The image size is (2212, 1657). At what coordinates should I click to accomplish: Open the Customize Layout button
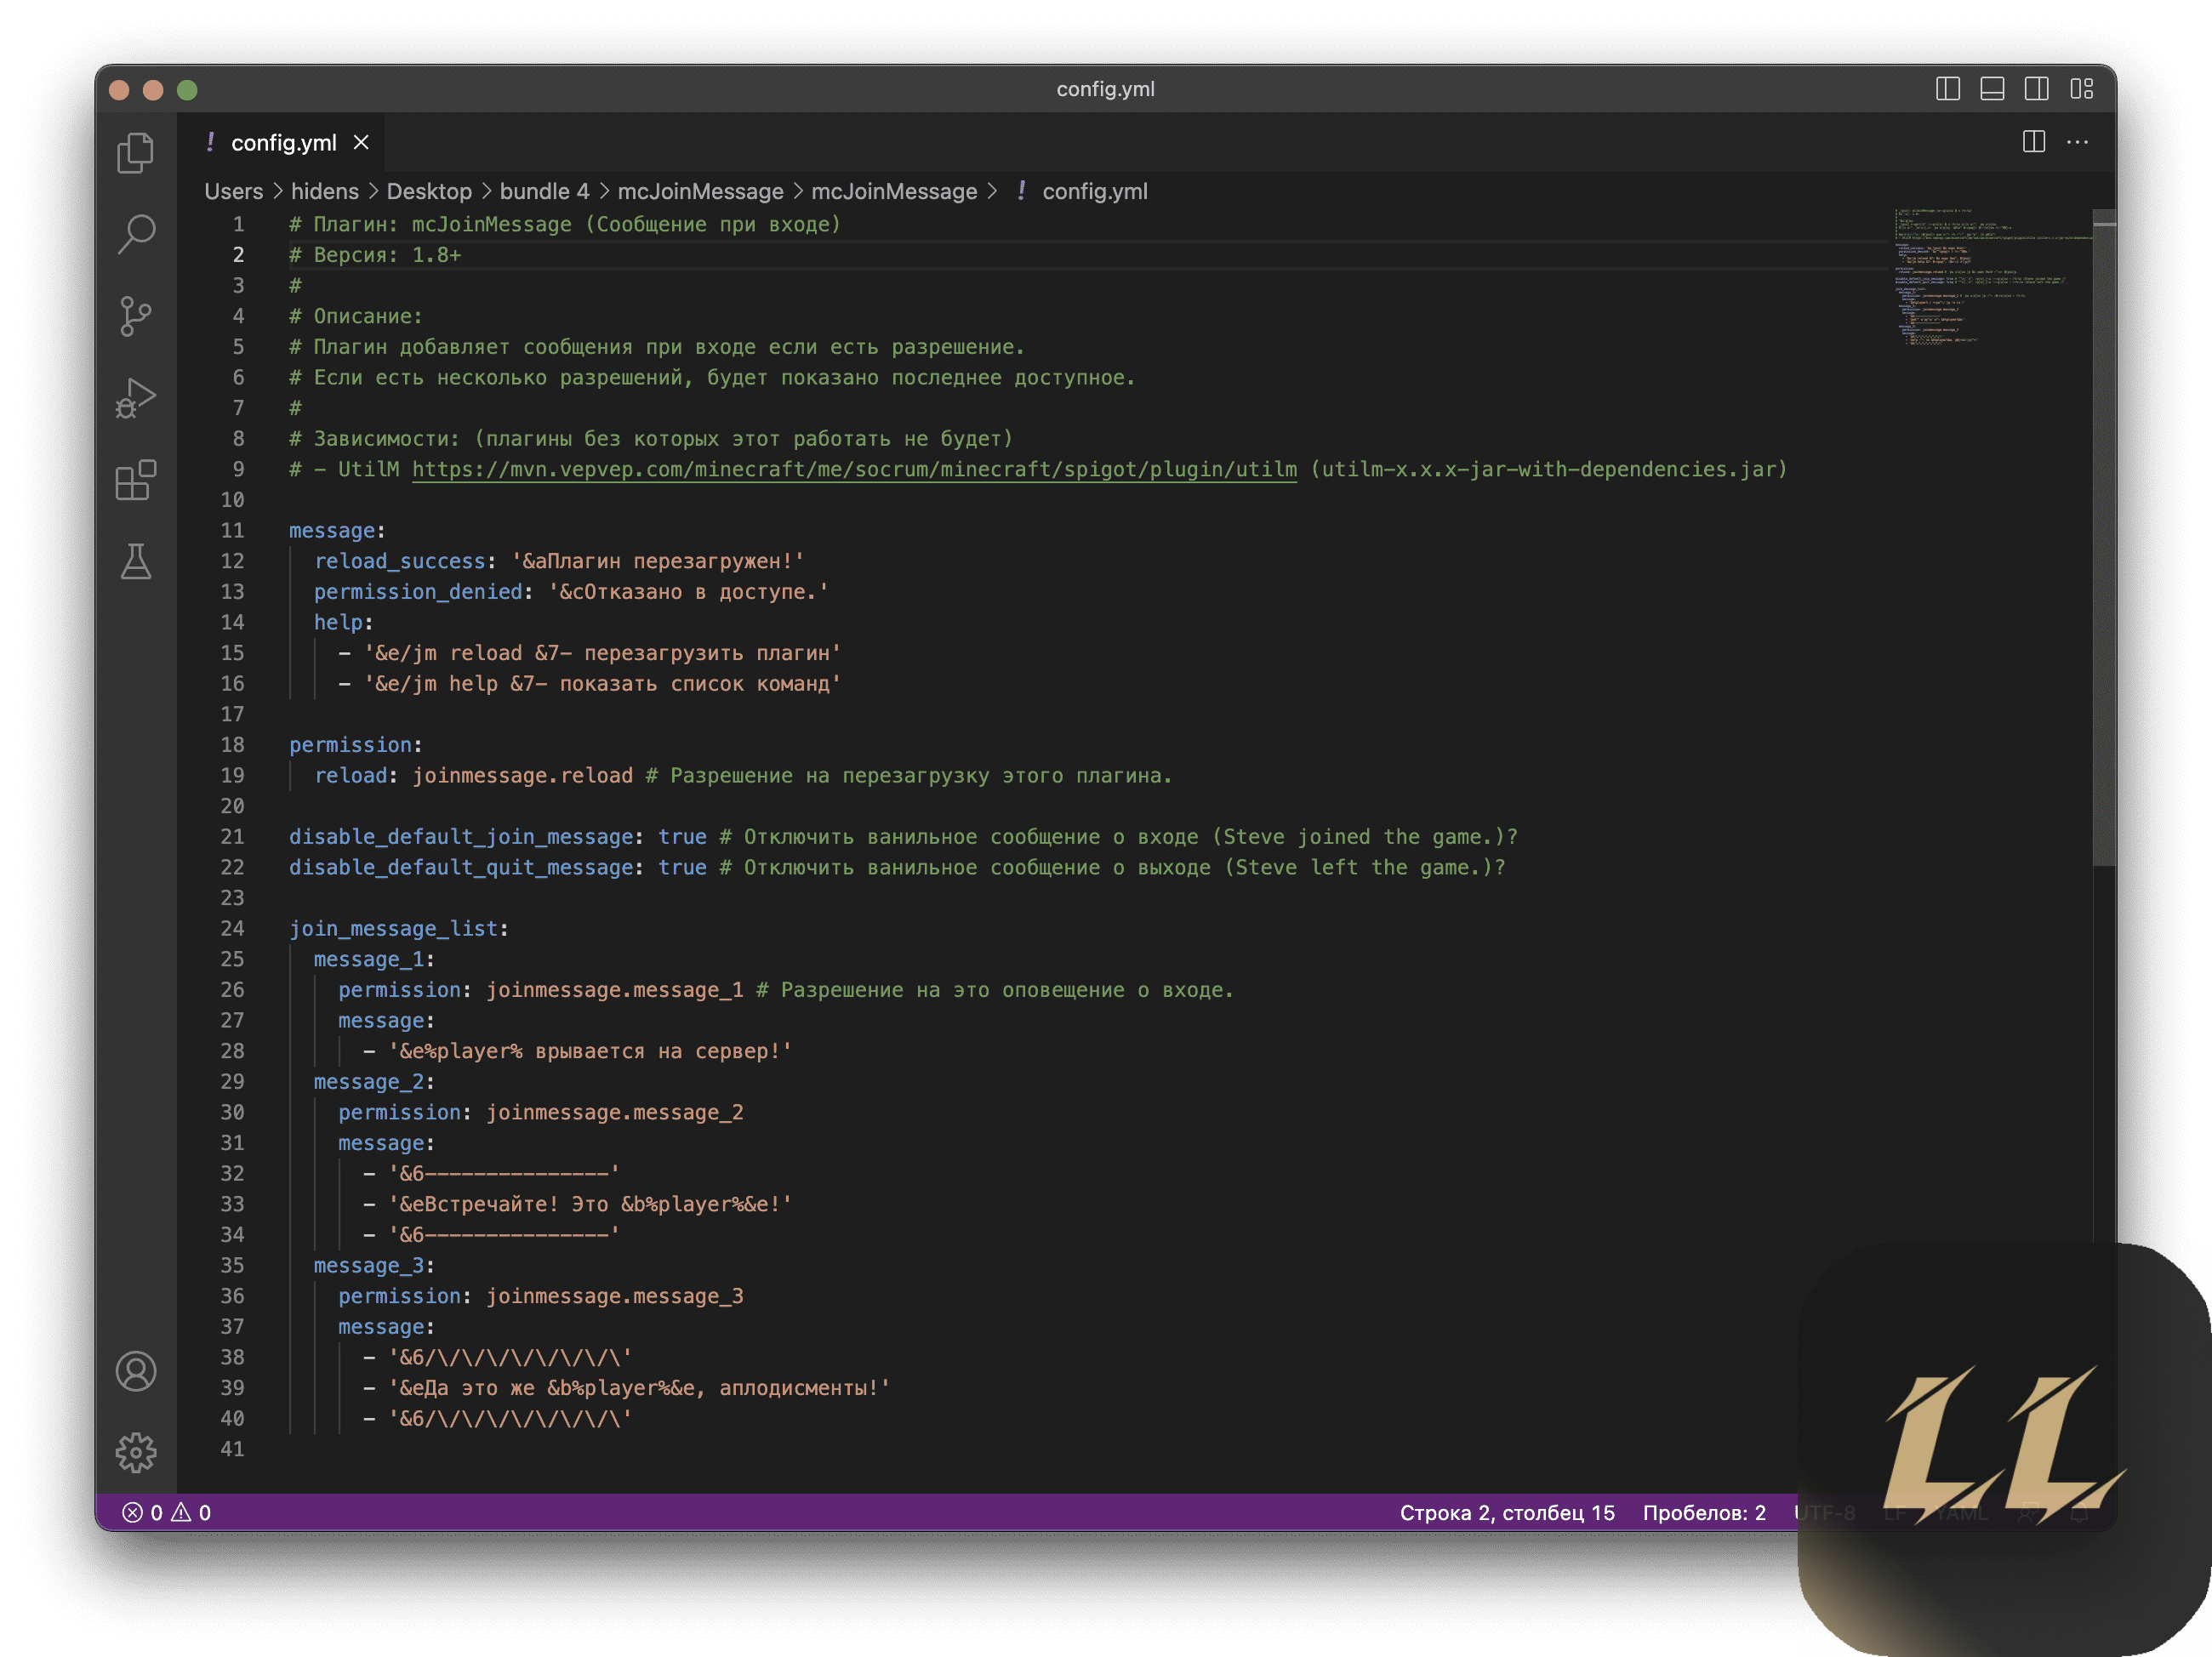tap(2082, 89)
